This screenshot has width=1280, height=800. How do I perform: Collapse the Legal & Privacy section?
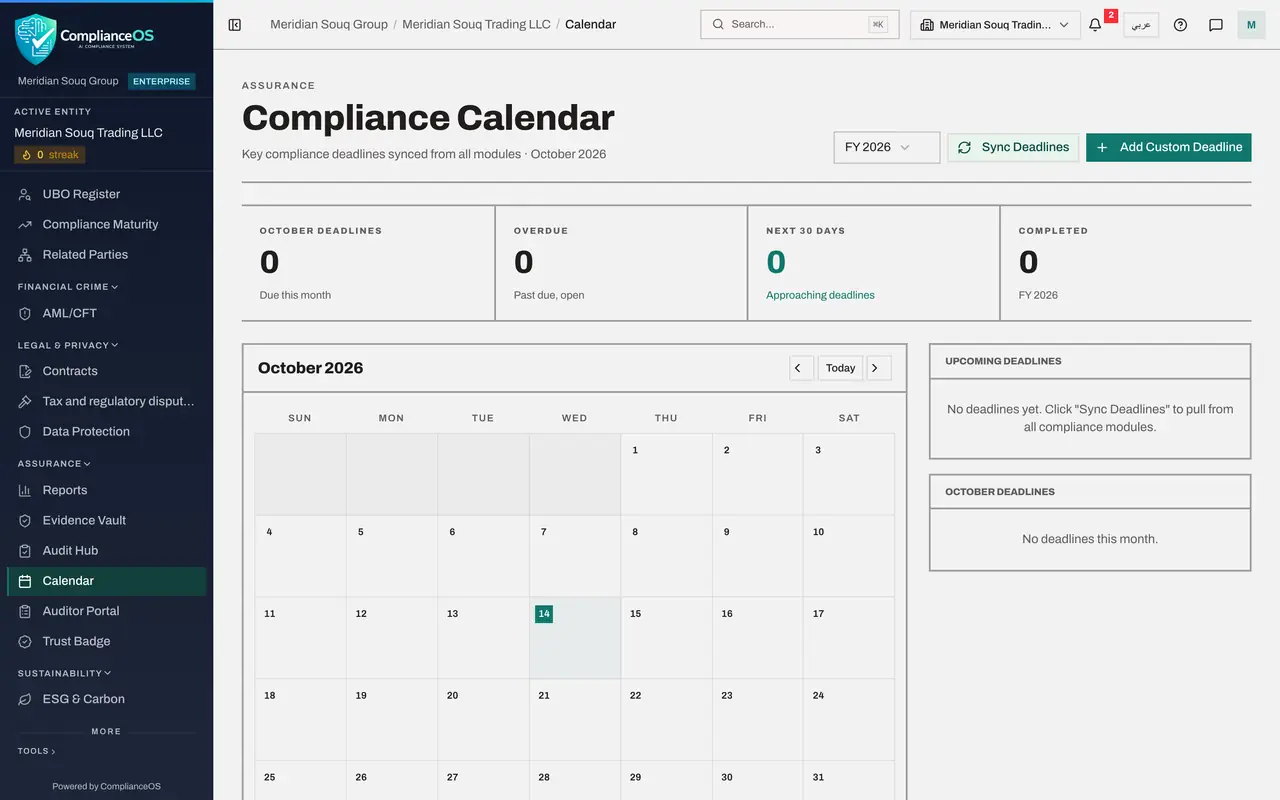pyautogui.click(x=68, y=345)
